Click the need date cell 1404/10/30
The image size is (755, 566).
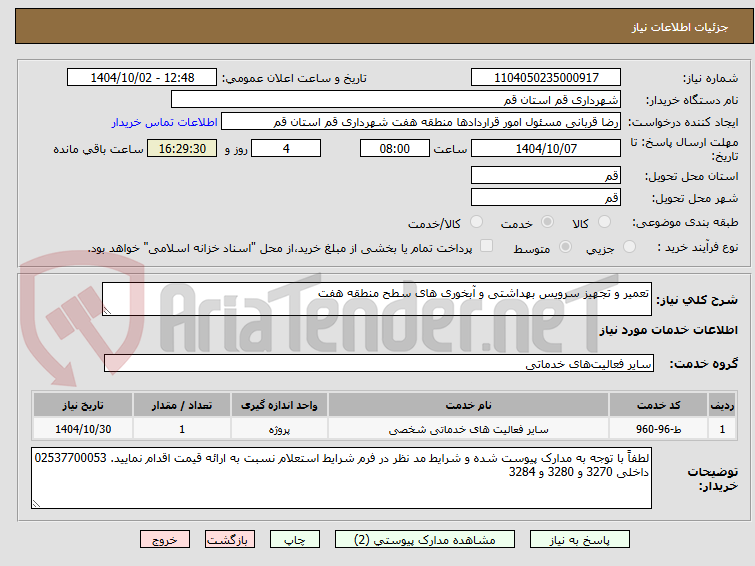[83, 429]
